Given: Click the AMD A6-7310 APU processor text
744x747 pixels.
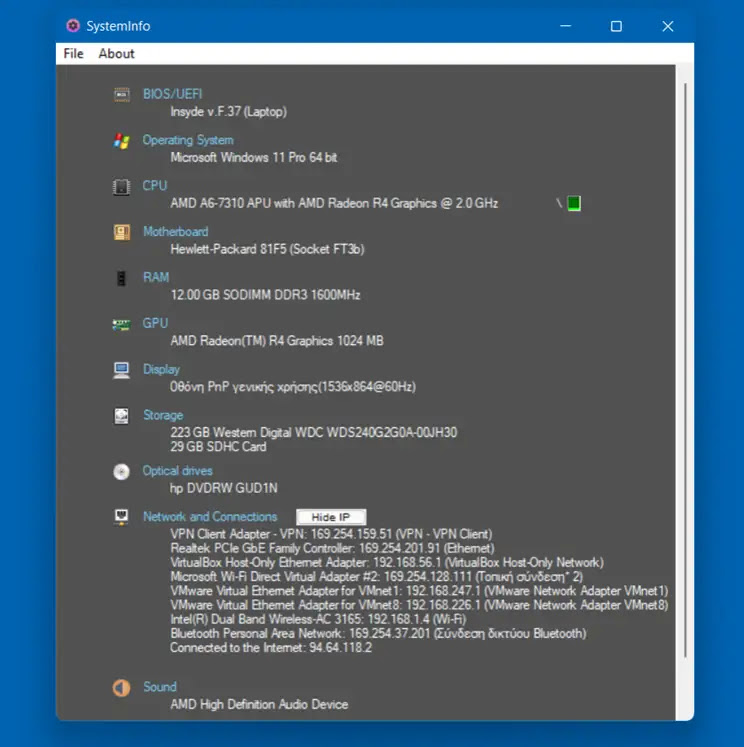Looking at the screenshot, I should click(x=334, y=203).
